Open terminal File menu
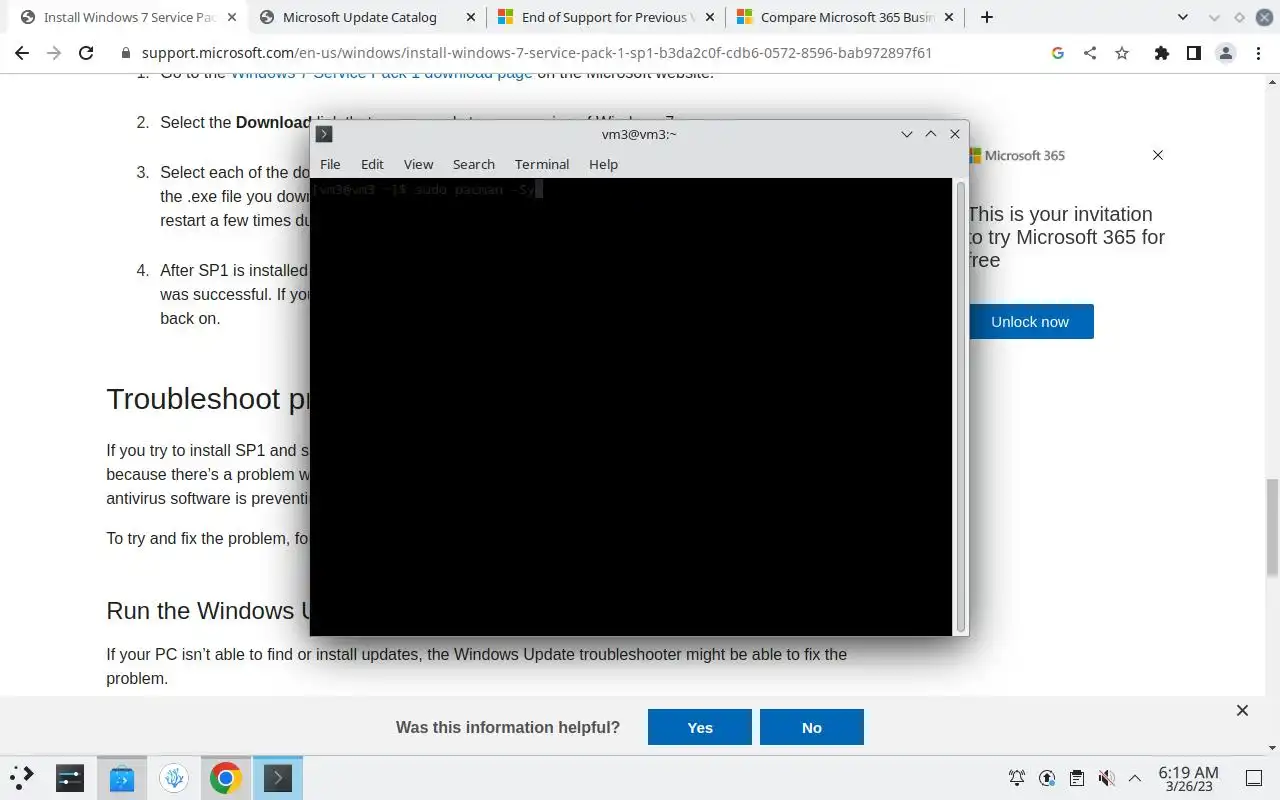Image resolution: width=1280 pixels, height=800 pixels. click(x=330, y=164)
